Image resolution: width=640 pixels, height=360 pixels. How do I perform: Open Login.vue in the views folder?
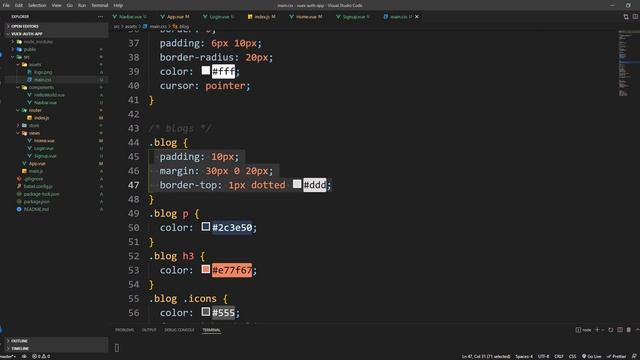[x=44, y=148]
